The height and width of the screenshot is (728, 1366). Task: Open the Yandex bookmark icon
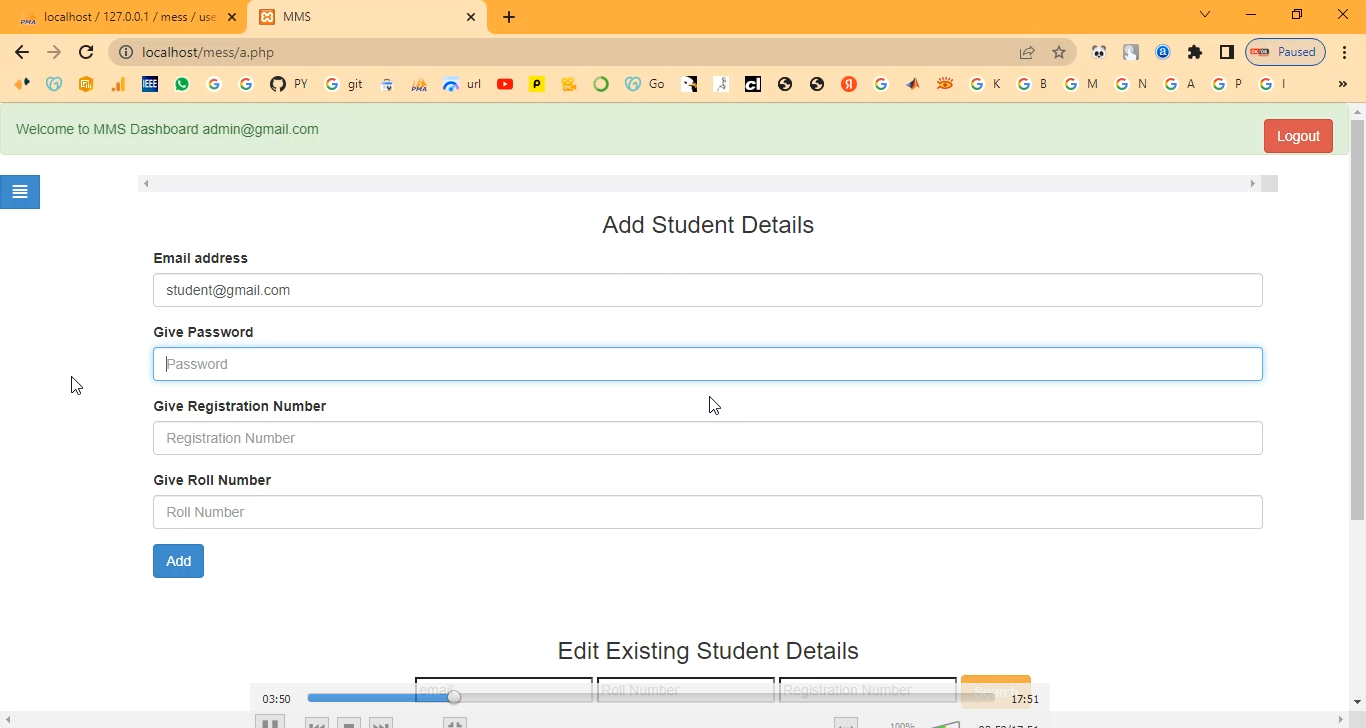849,85
